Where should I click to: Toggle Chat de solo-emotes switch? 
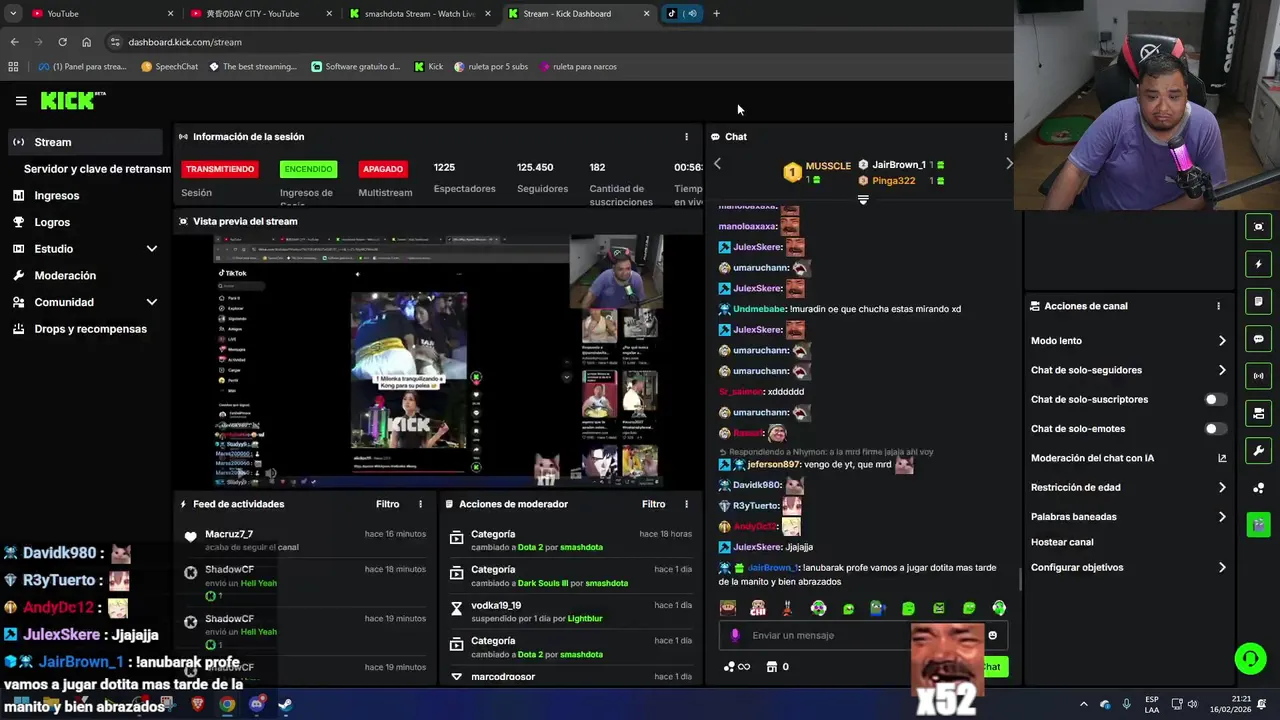[1215, 429]
